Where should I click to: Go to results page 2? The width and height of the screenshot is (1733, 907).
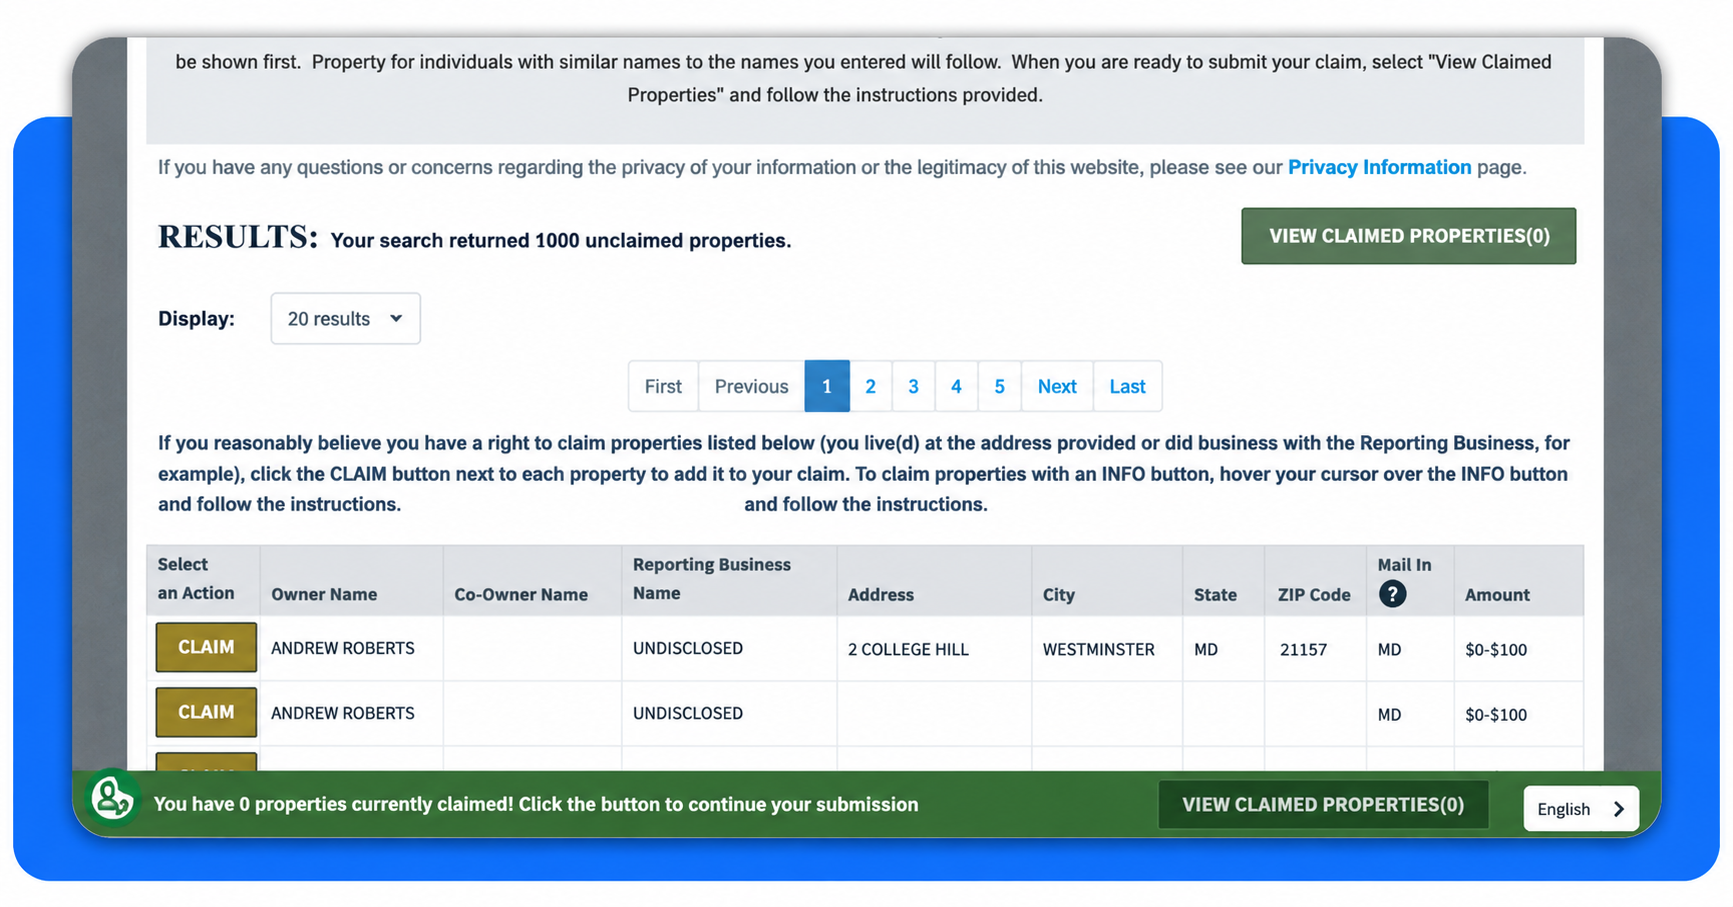coord(870,387)
